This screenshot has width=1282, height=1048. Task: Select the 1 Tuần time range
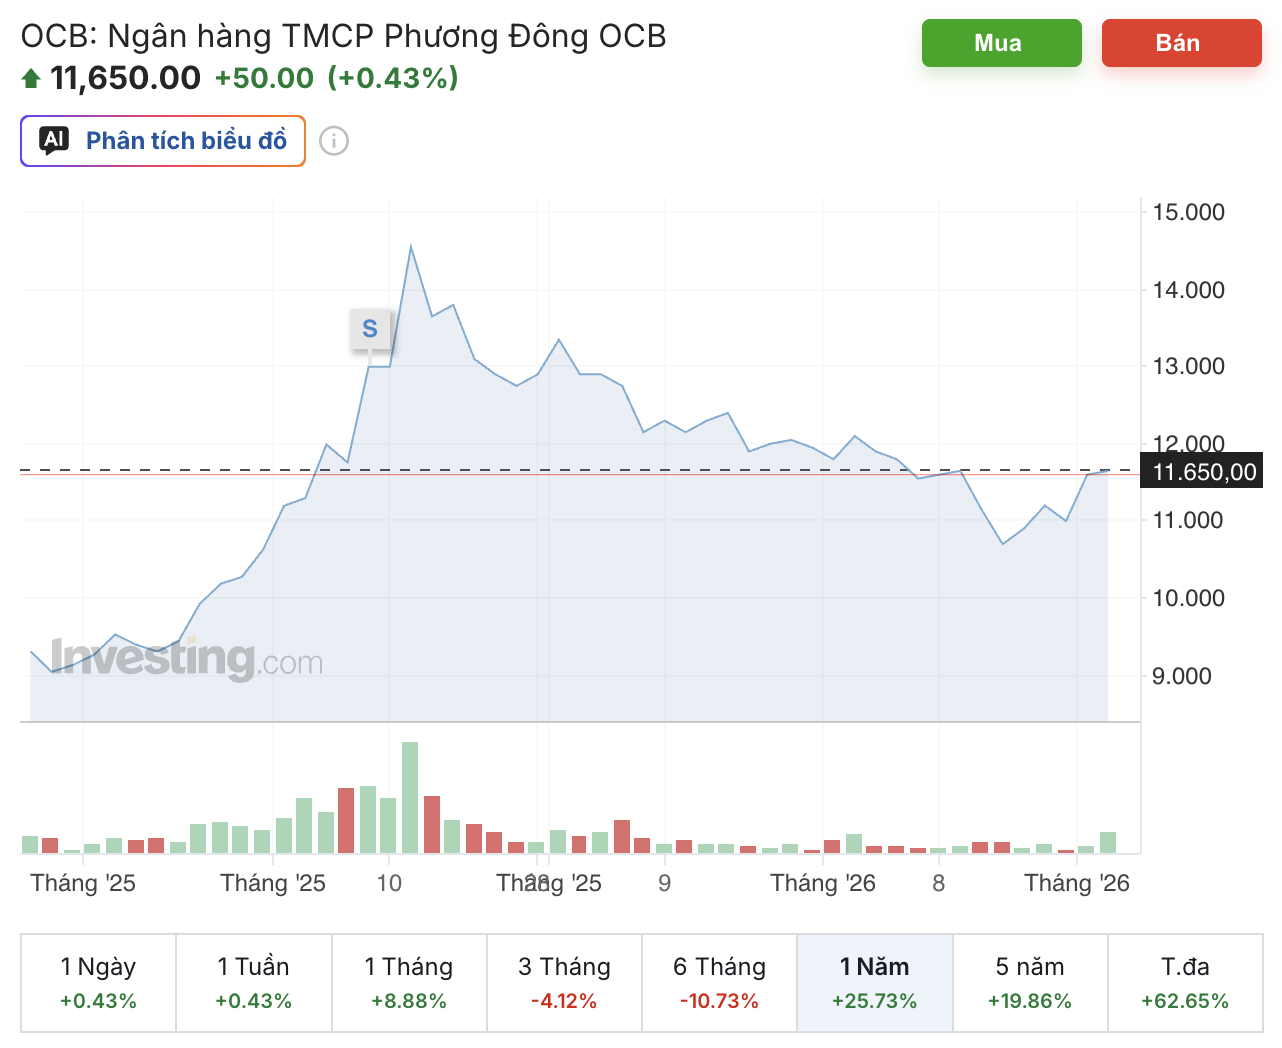254,982
